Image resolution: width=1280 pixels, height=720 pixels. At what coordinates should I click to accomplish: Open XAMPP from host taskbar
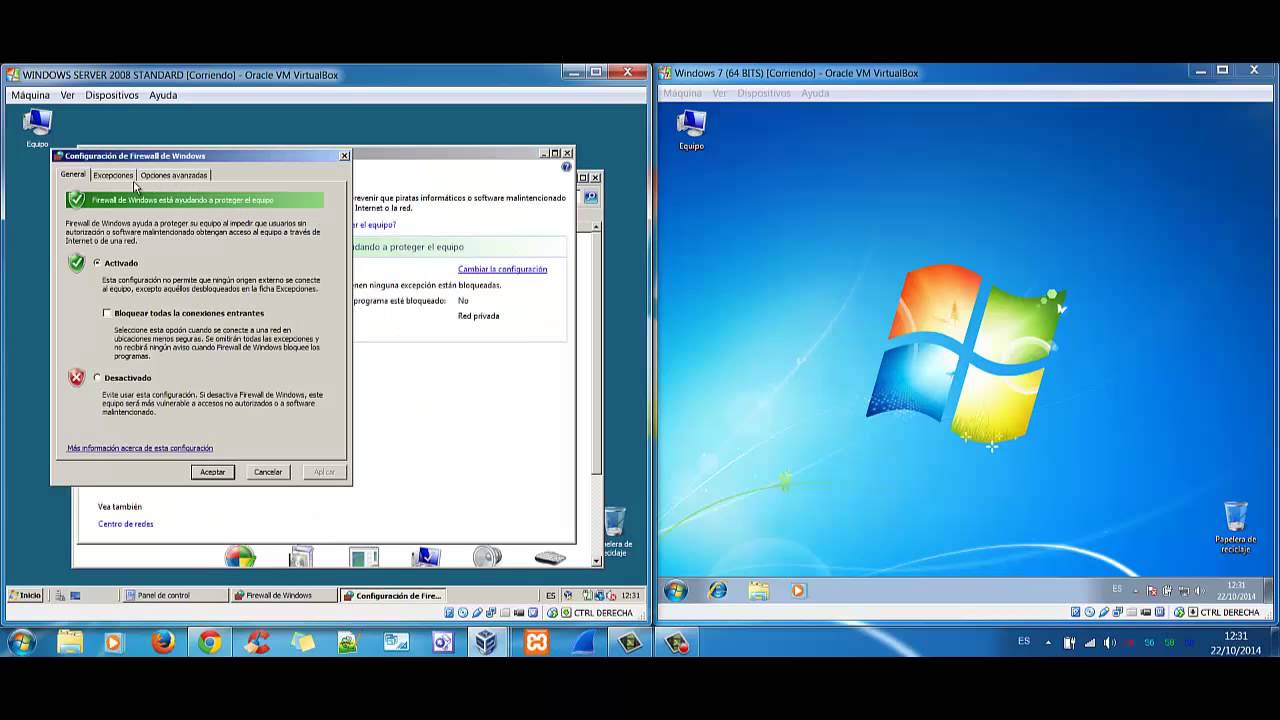[536, 642]
